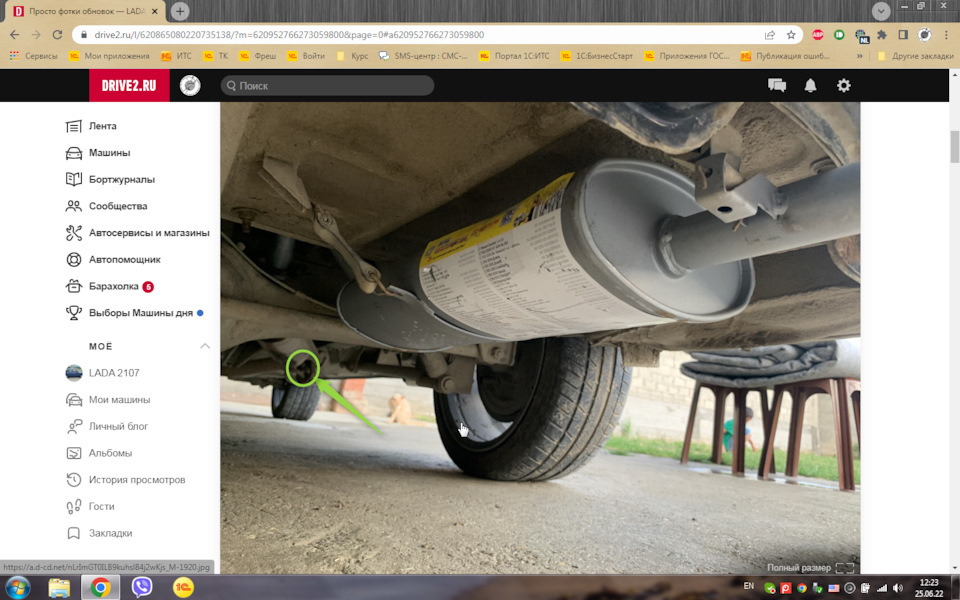Open the DRIVE2.RU home logo

(x=129, y=86)
